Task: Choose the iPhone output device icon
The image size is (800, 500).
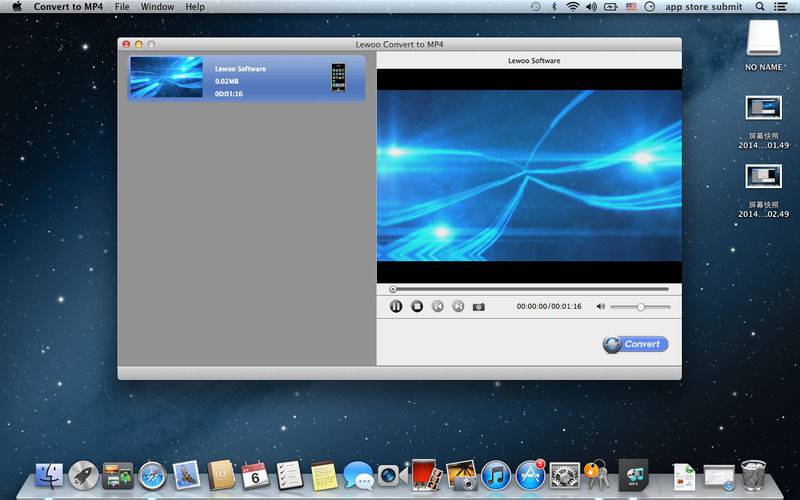Action: tap(338, 78)
